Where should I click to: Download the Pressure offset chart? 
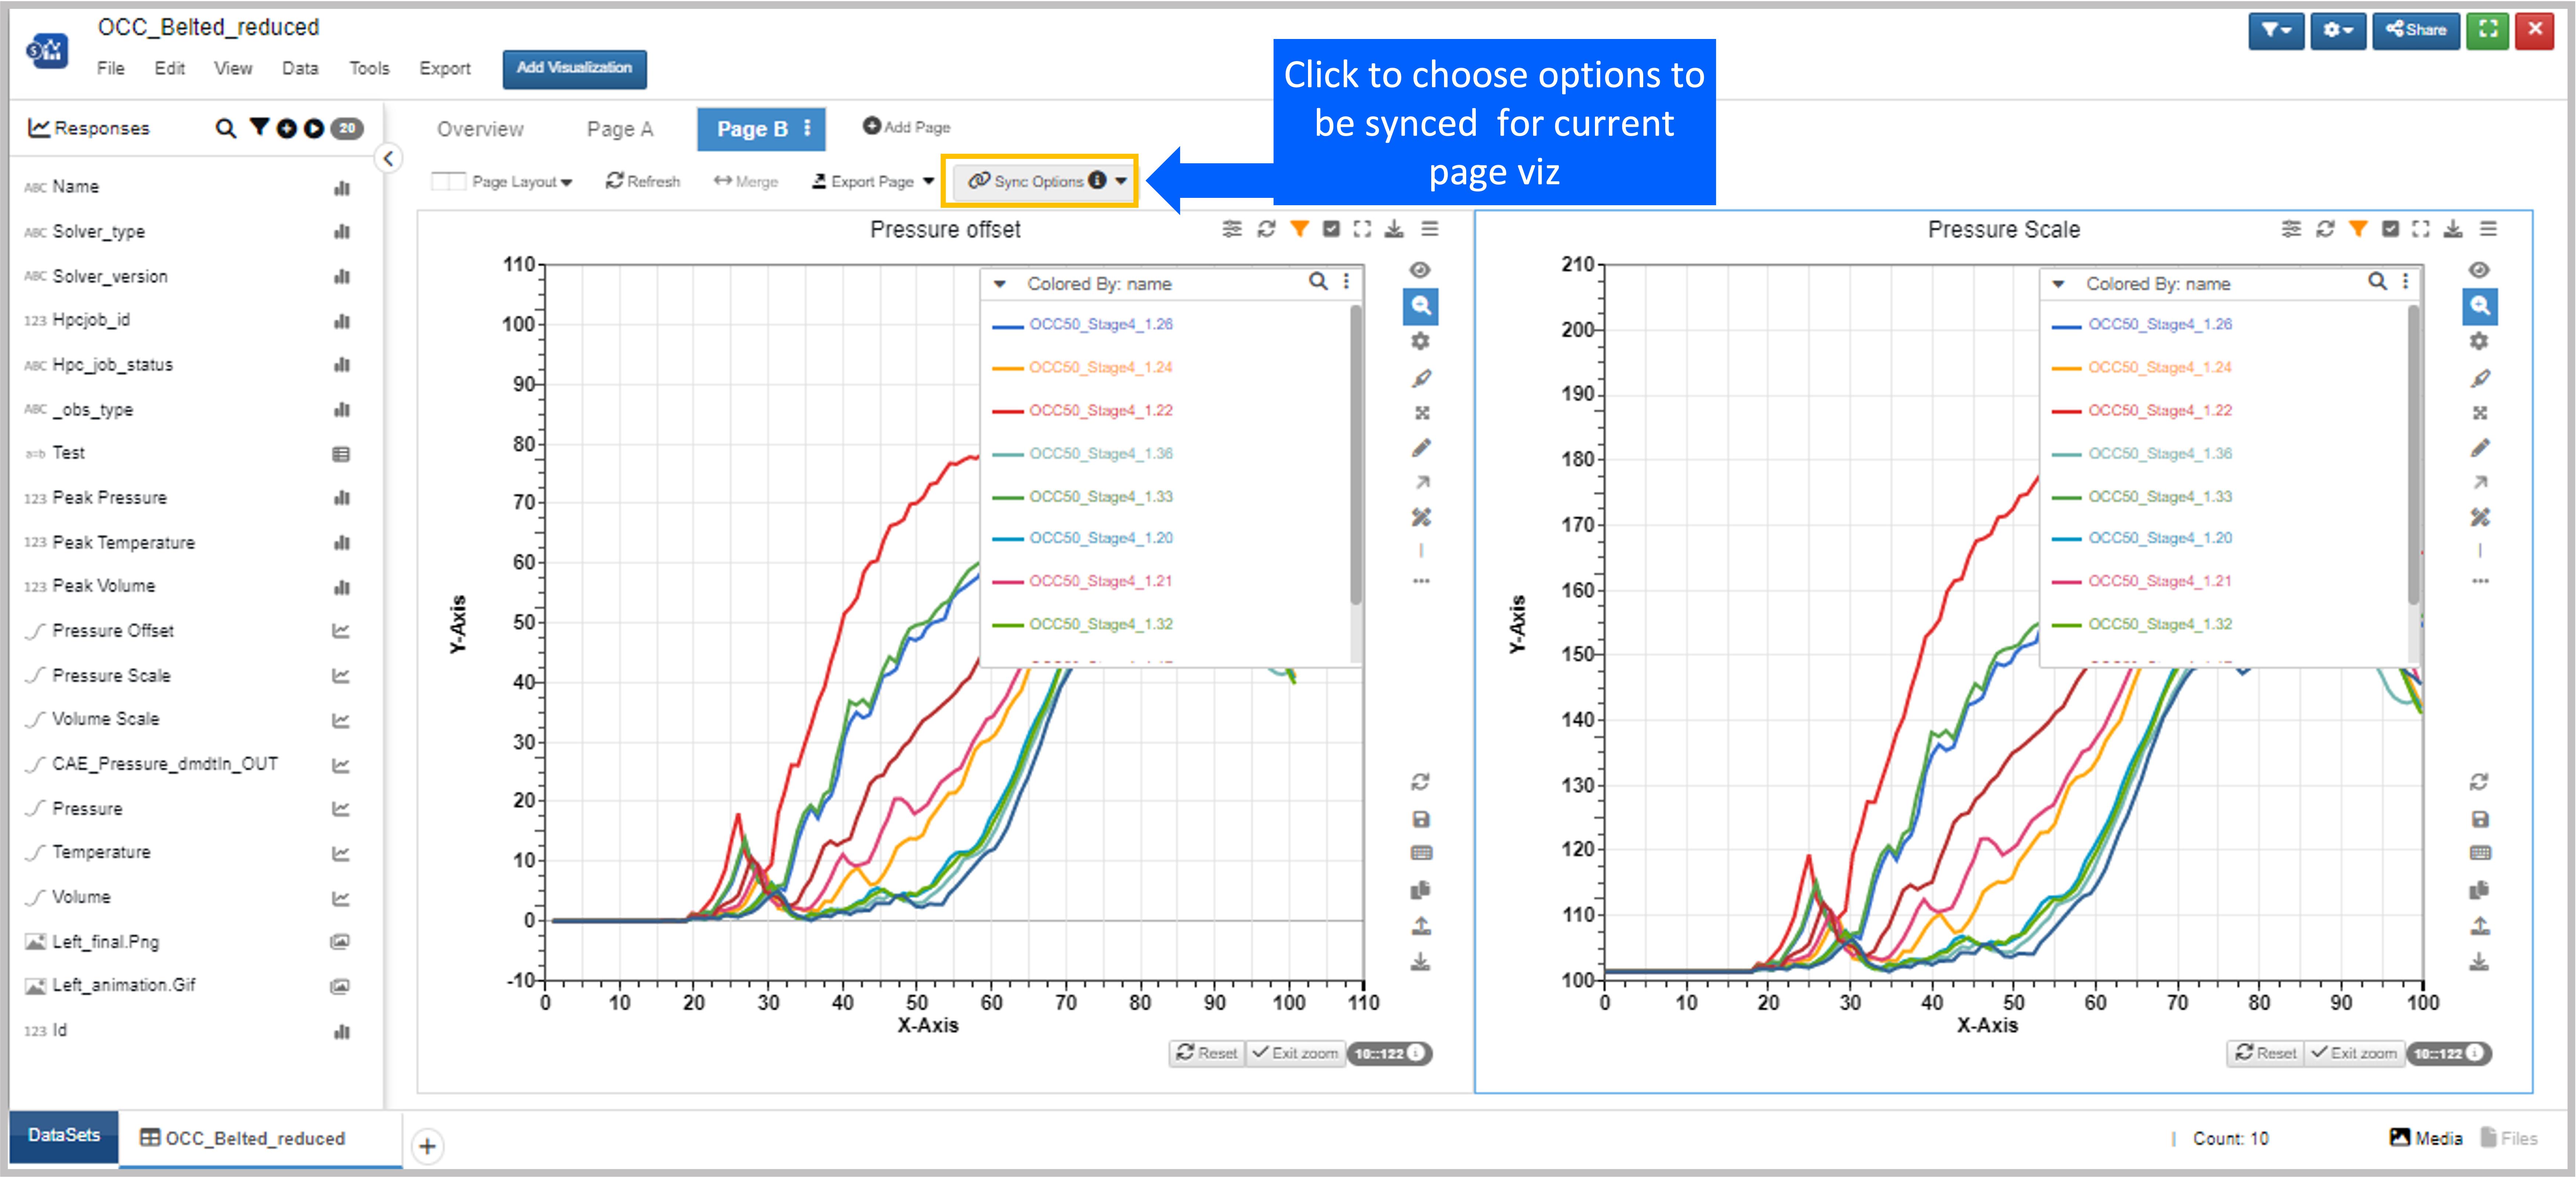1394,229
